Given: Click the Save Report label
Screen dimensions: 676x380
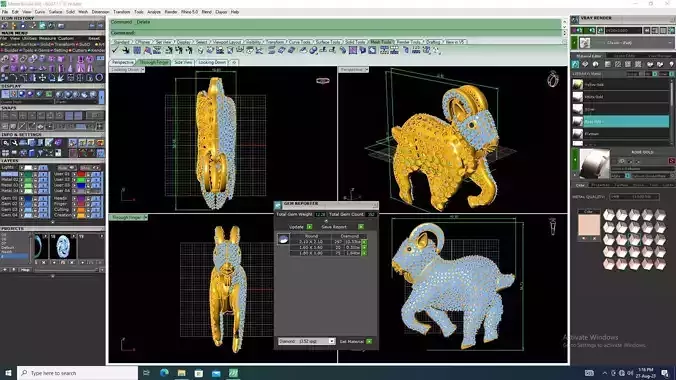Looking at the screenshot, I should pyautogui.click(x=334, y=226).
